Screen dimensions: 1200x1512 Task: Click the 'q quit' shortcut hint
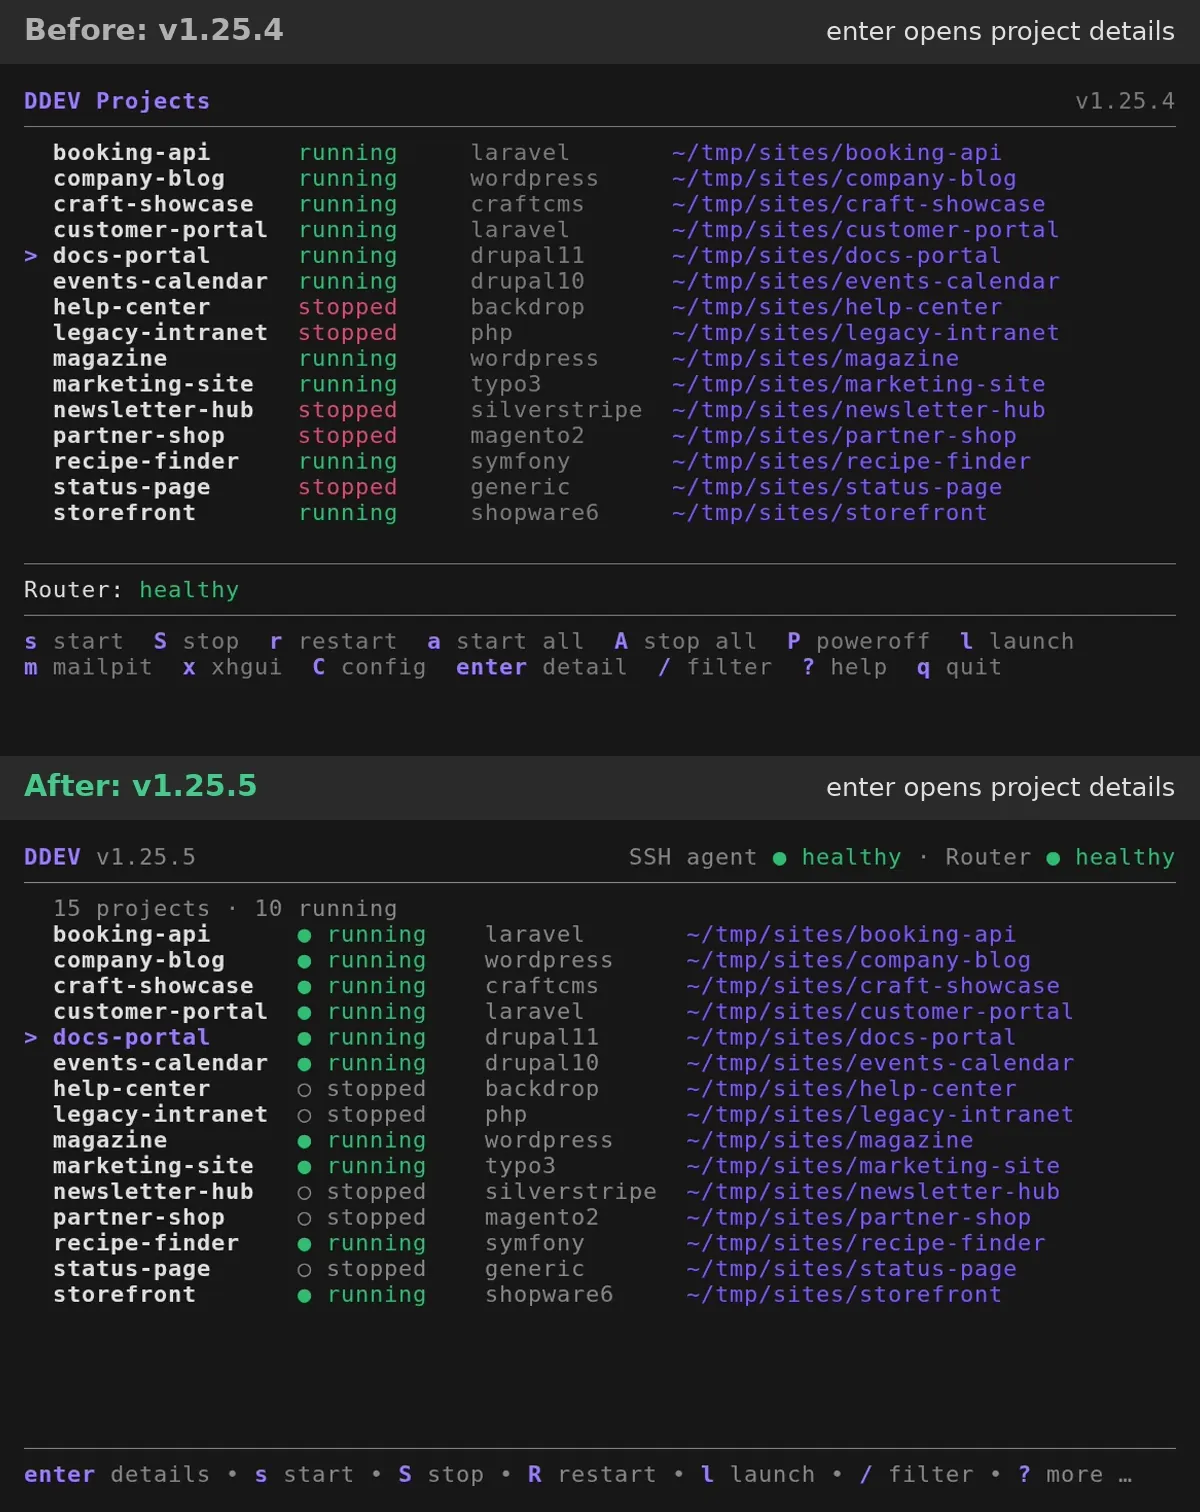(958, 667)
